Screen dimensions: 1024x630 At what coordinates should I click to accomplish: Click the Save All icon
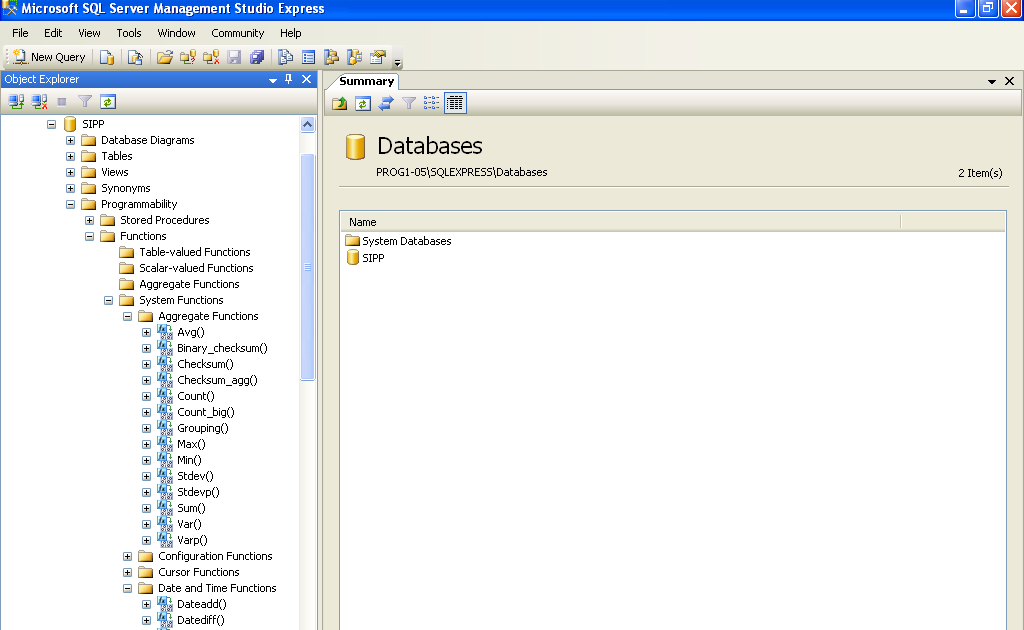click(x=257, y=57)
